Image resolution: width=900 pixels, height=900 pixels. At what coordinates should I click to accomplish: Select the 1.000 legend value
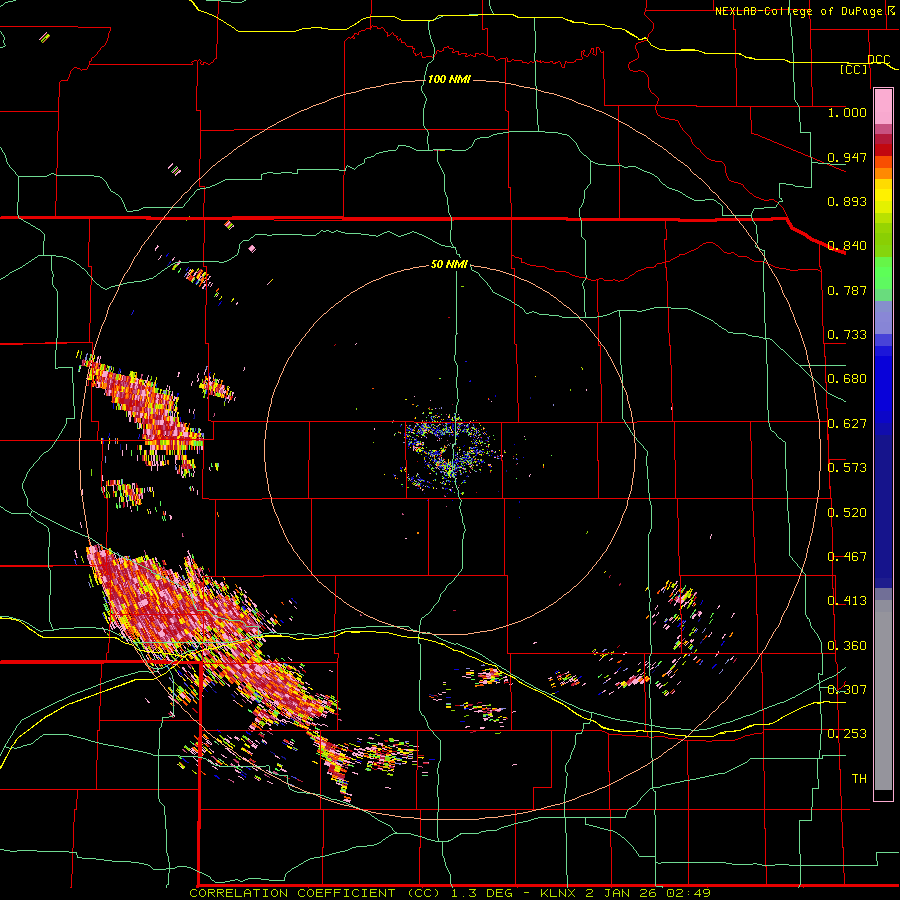(847, 112)
